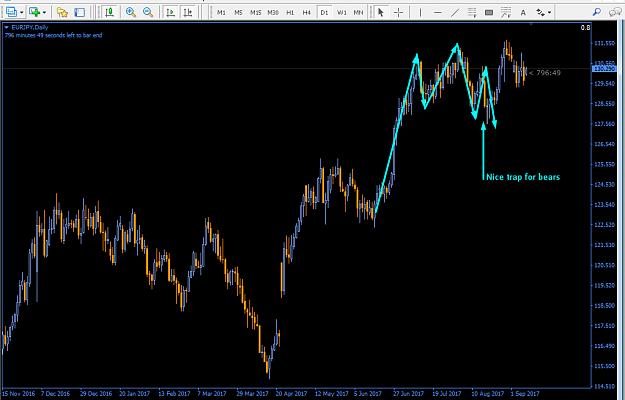The width and height of the screenshot is (625, 400).
Task: Toggle chart auto-scroll icon
Action: point(171,12)
